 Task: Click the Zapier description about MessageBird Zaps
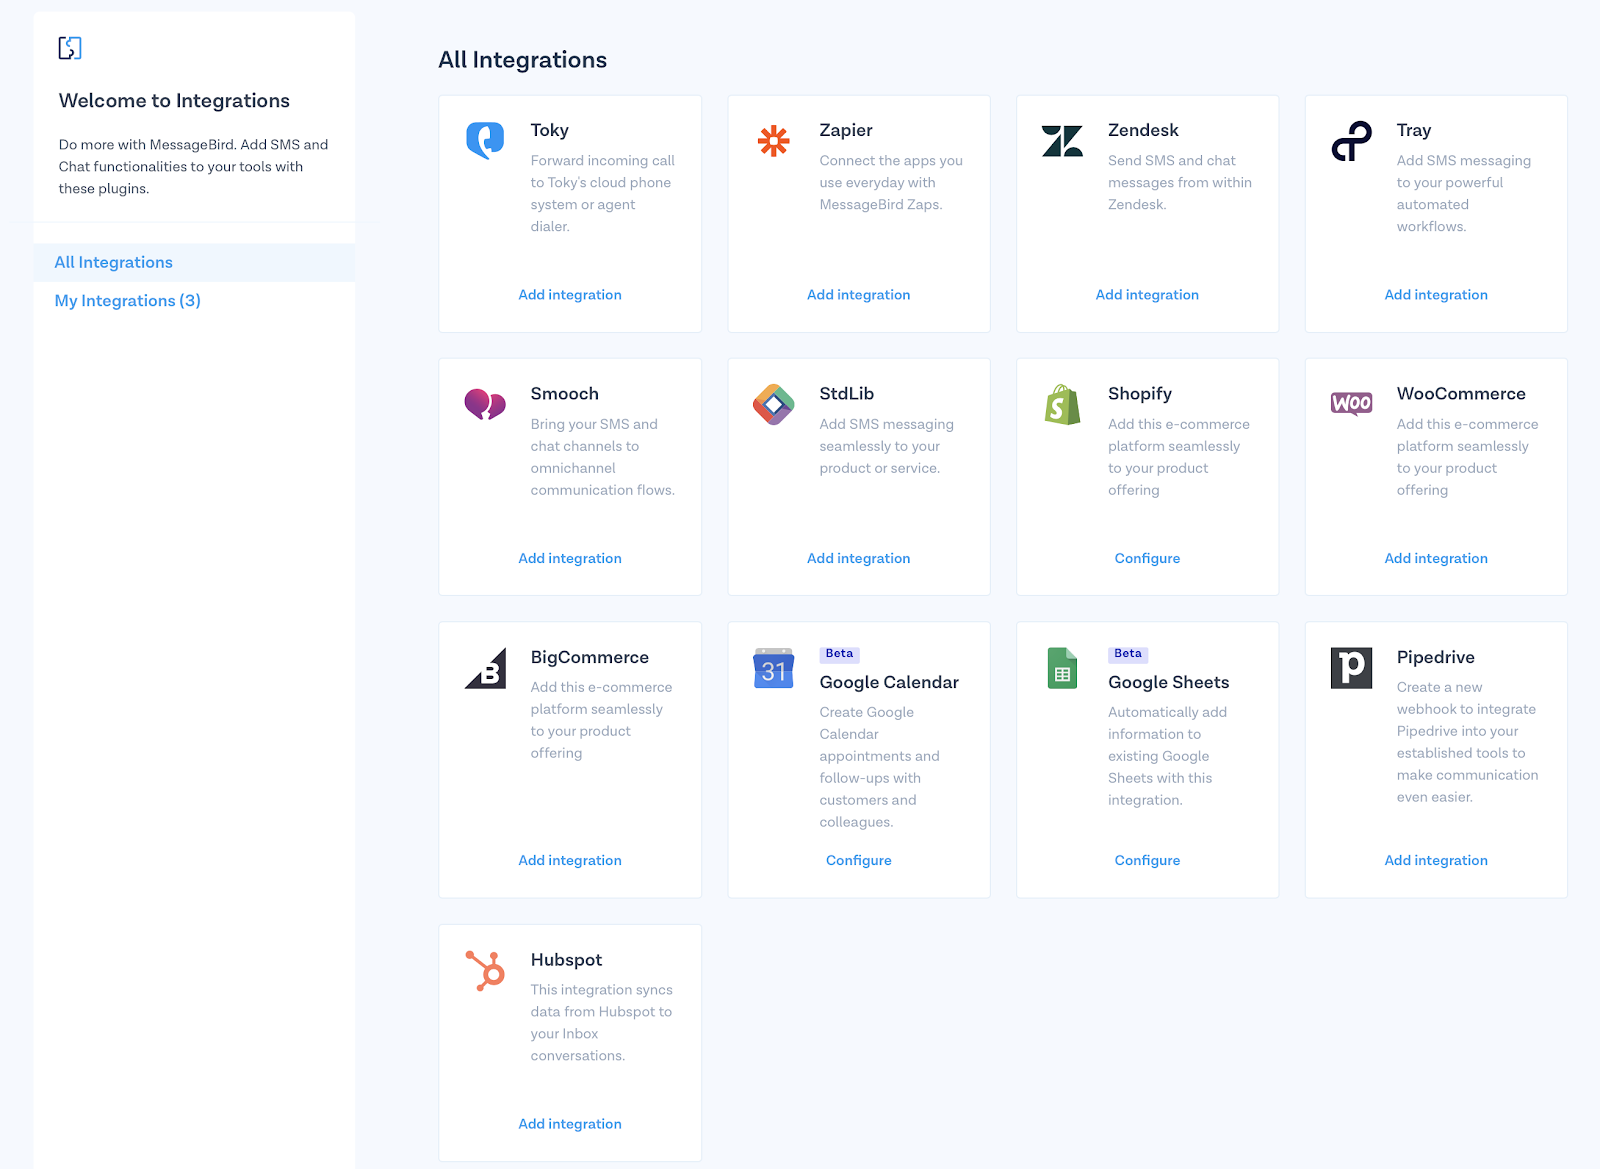point(891,182)
